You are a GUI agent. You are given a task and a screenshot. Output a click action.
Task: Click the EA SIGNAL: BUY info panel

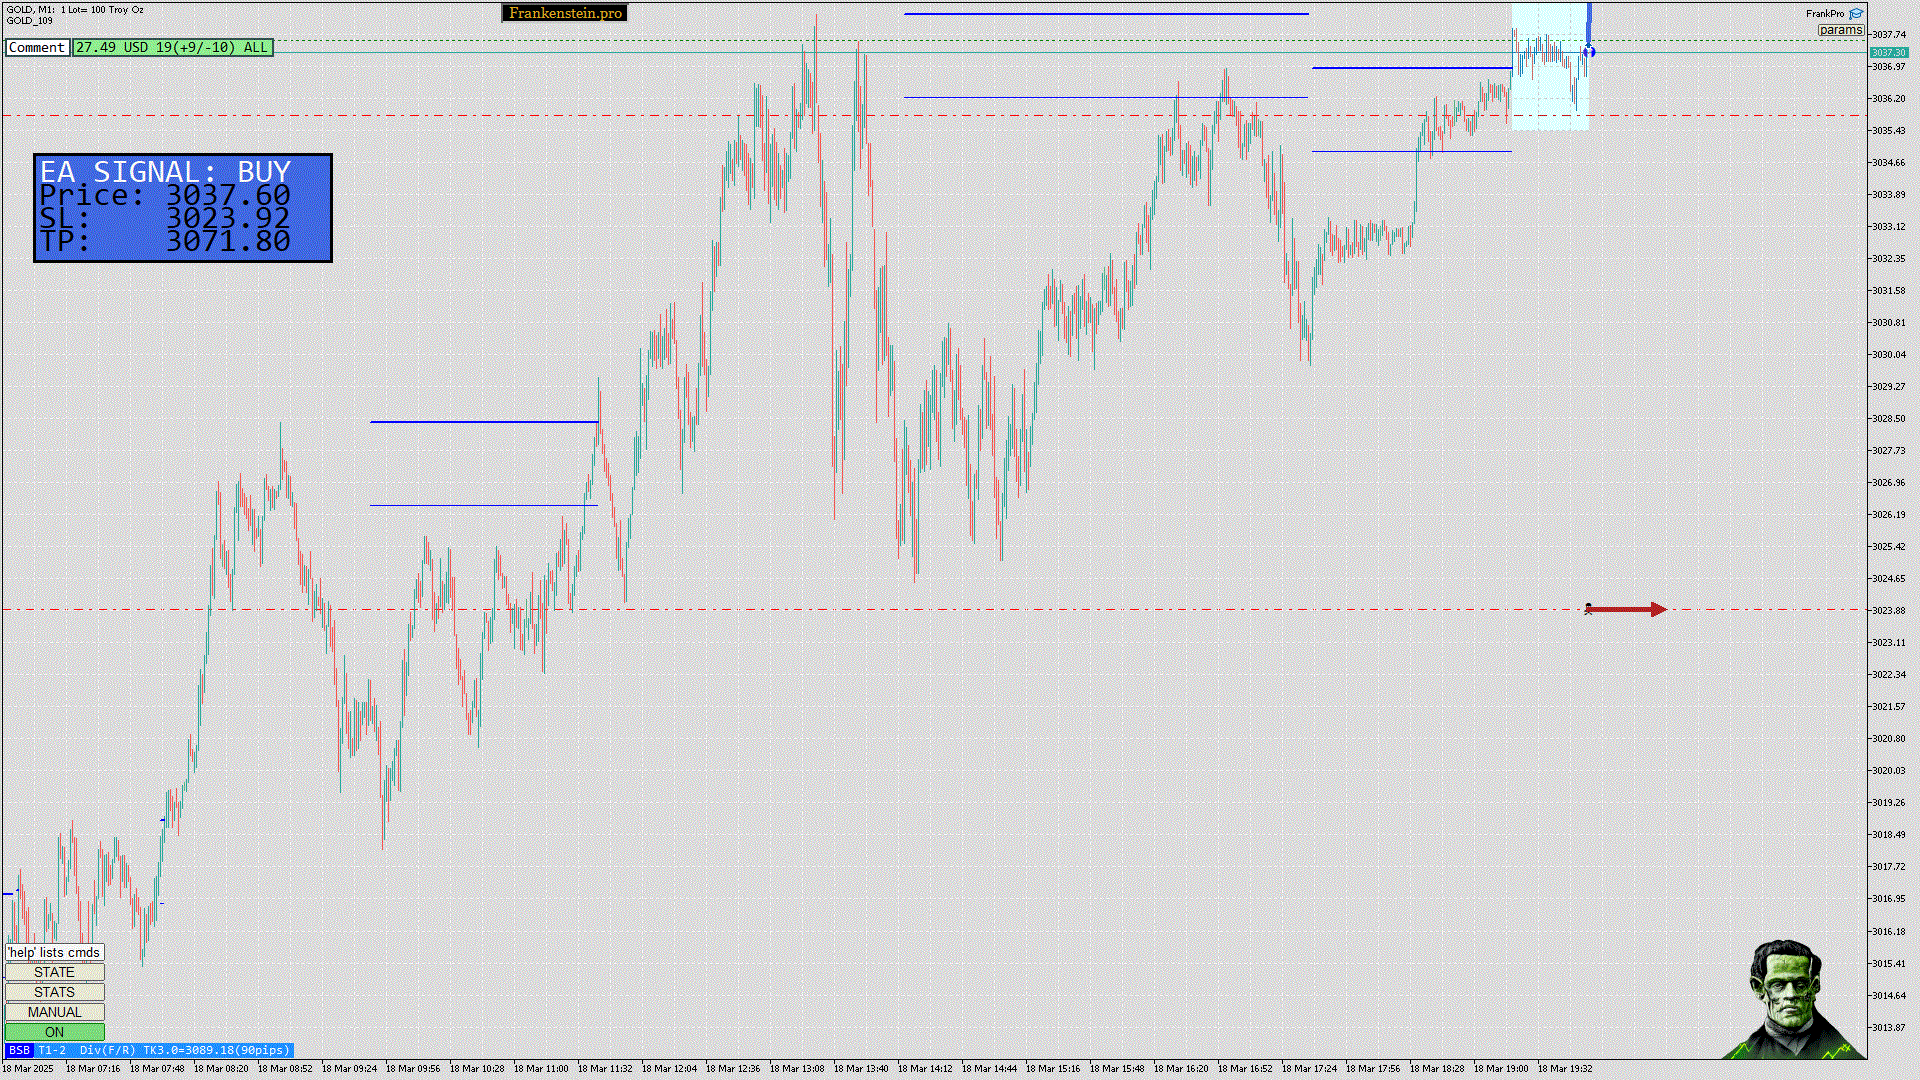pos(183,208)
